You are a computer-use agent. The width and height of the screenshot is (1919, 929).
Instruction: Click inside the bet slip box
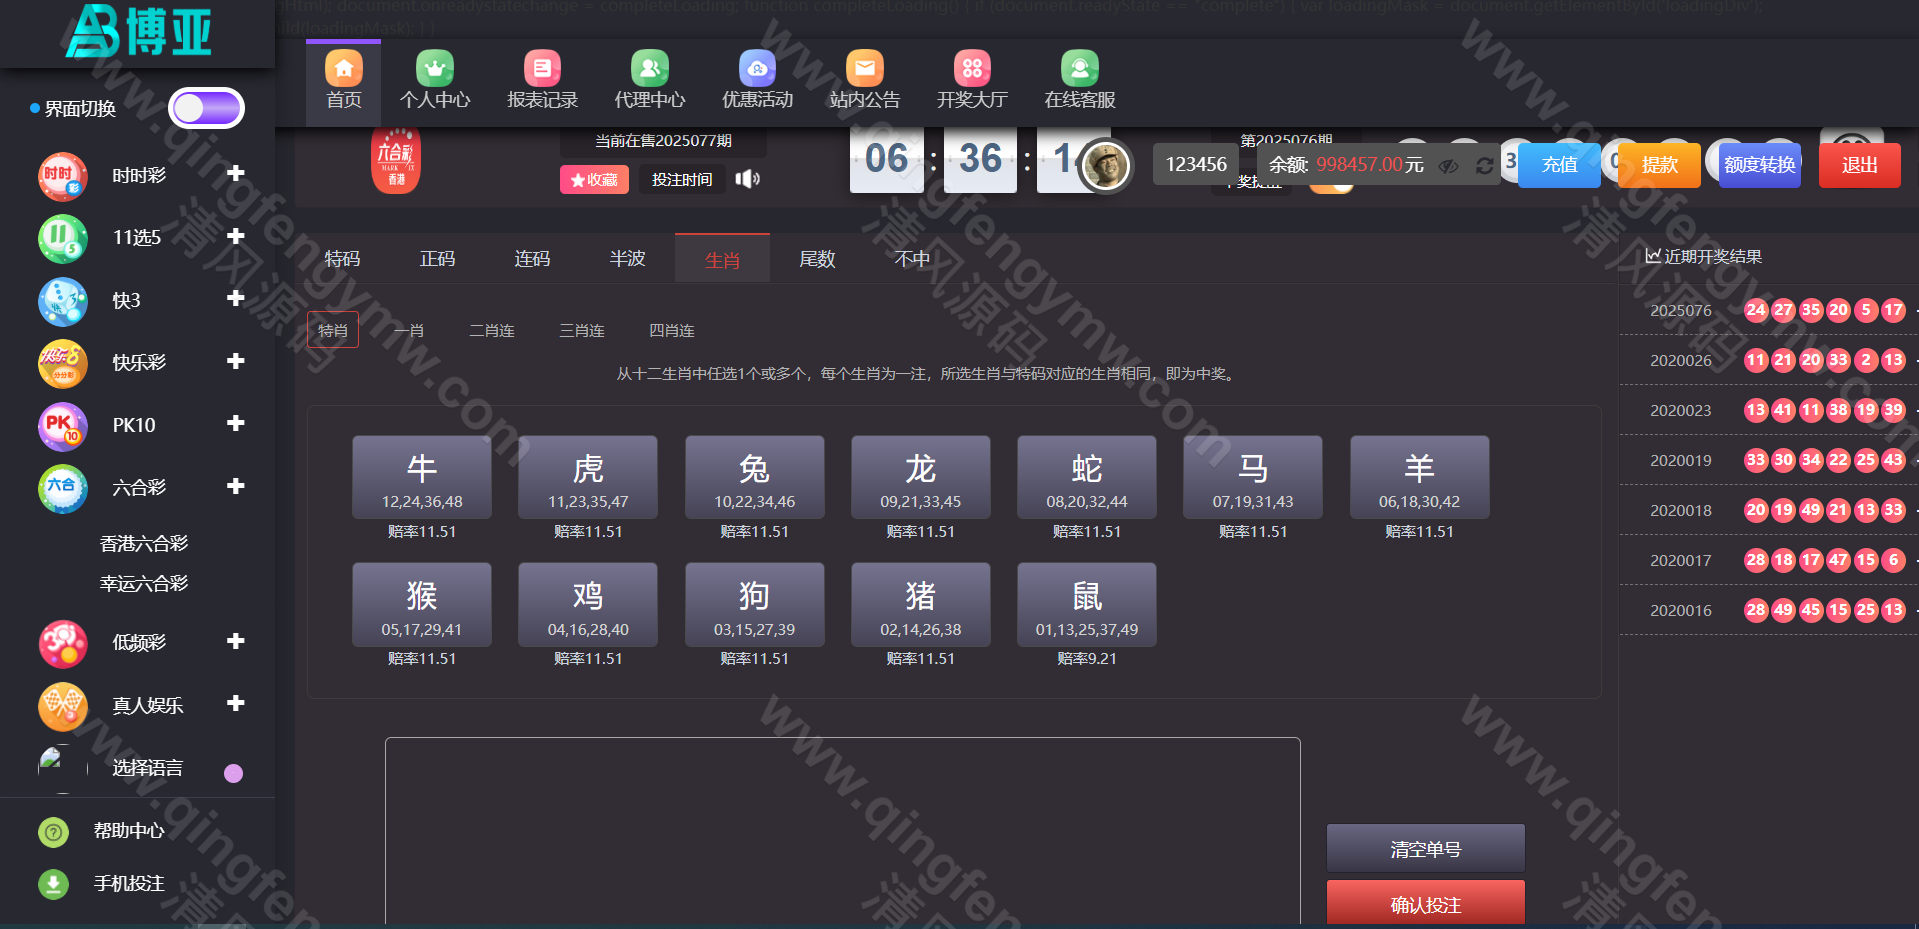pyautogui.click(x=842, y=830)
